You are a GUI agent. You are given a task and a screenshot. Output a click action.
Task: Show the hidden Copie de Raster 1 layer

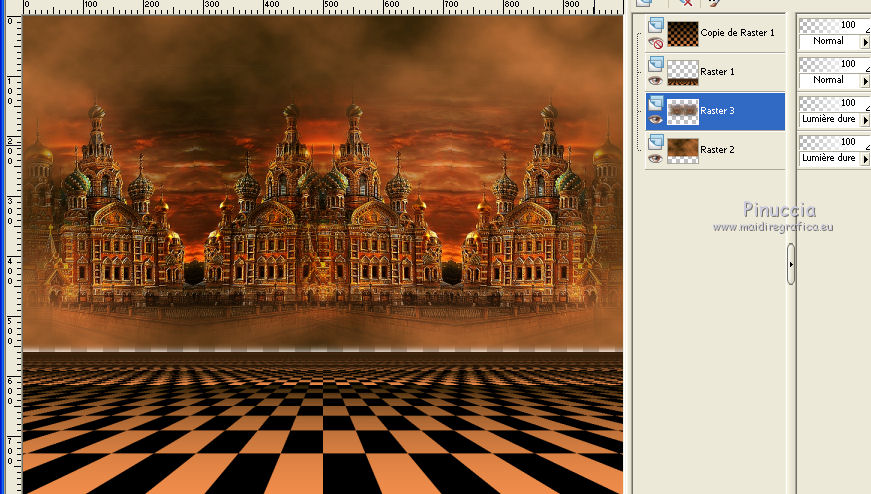[656, 43]
